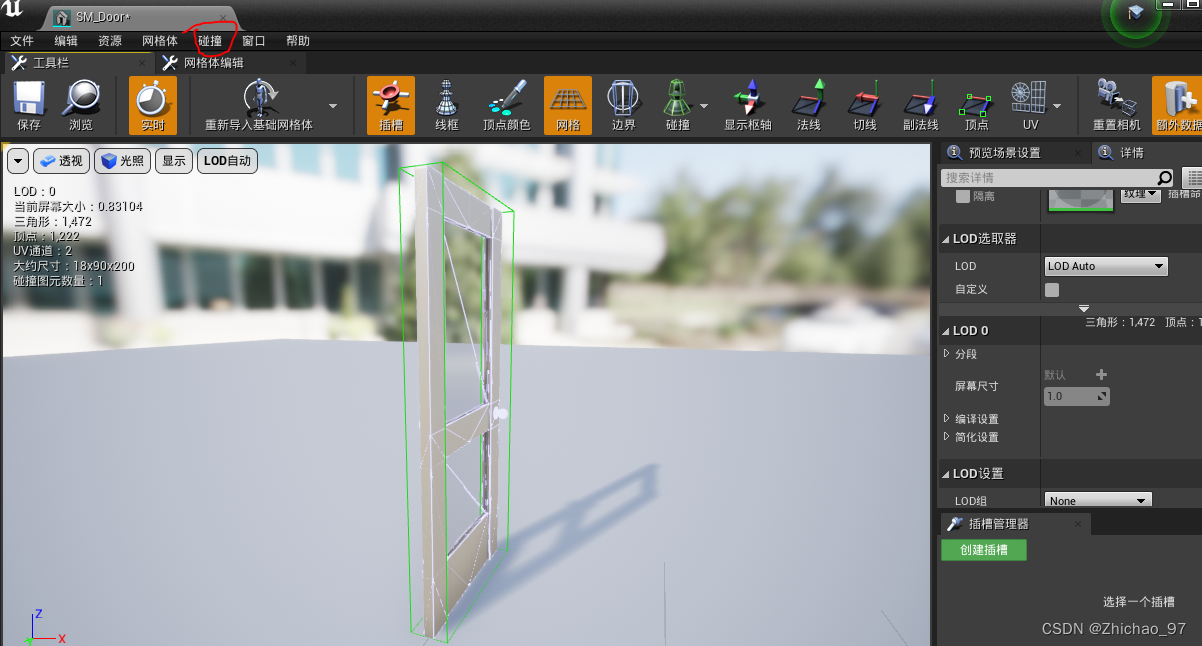The width and height of the screenshot is (1202, 646).
Task: Click the 光照 (Lit) view mode button
Action: (x=122, y=161)
